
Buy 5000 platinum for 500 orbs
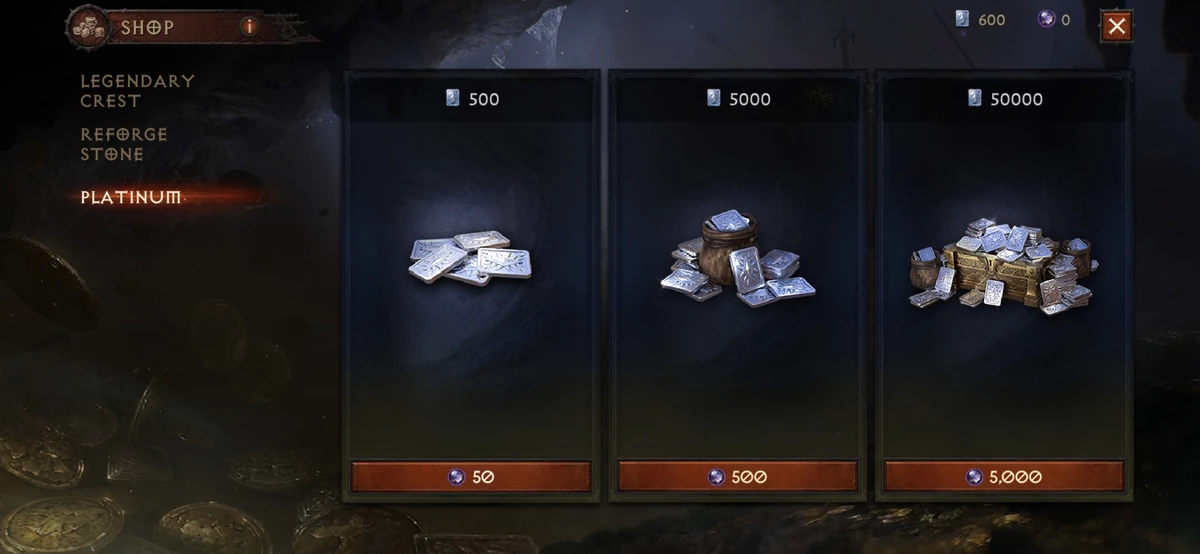click(737, 477)
